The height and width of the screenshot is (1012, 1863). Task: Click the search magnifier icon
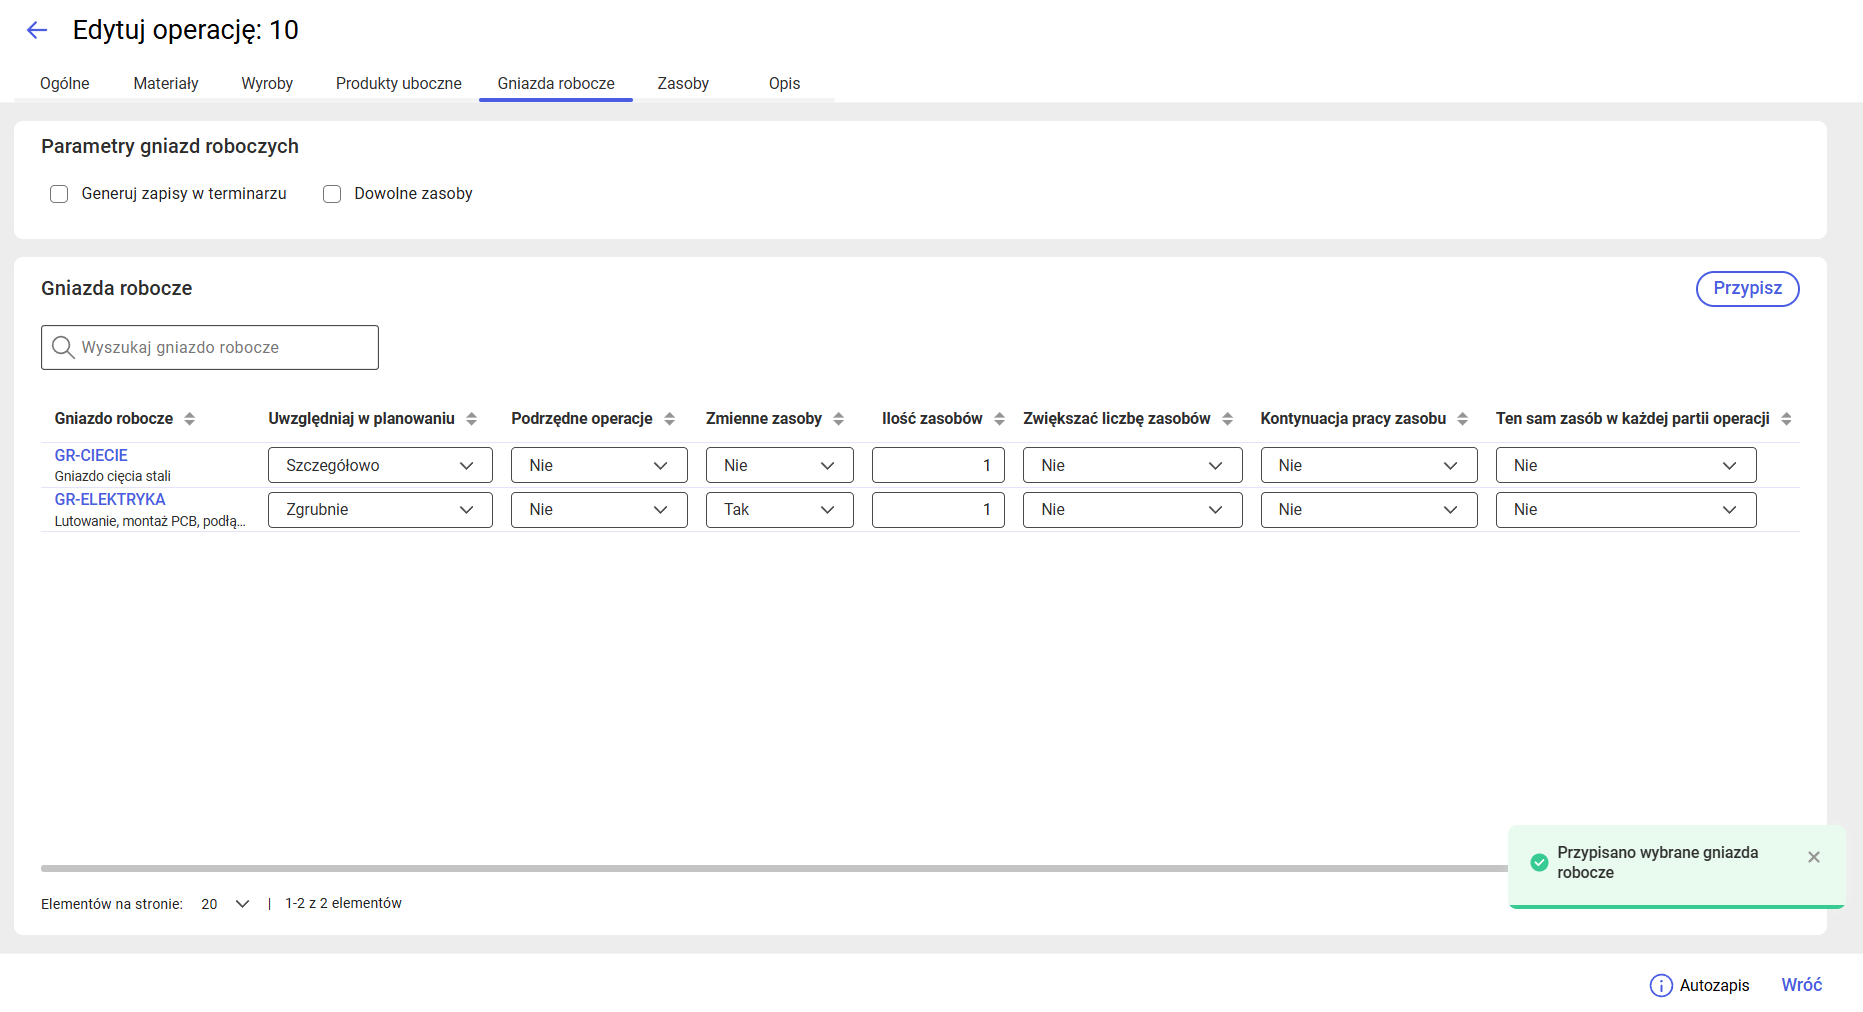[63, 347]
